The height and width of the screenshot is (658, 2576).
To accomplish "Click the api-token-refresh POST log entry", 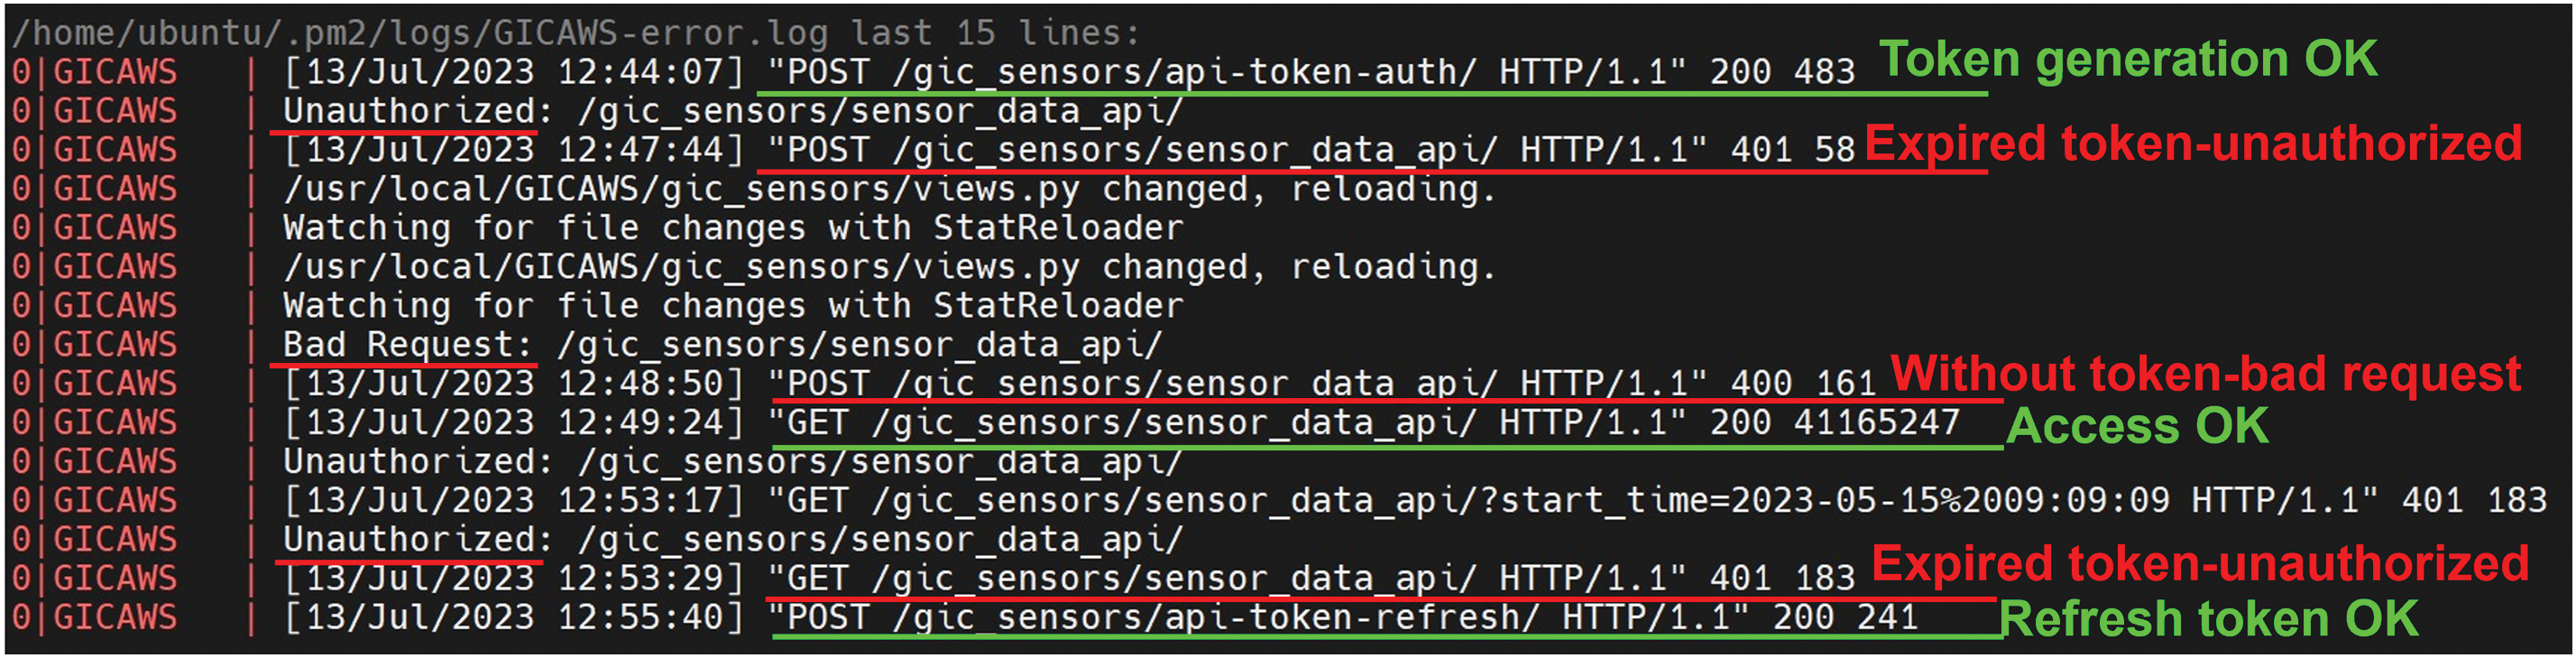I will (1342, 618).
